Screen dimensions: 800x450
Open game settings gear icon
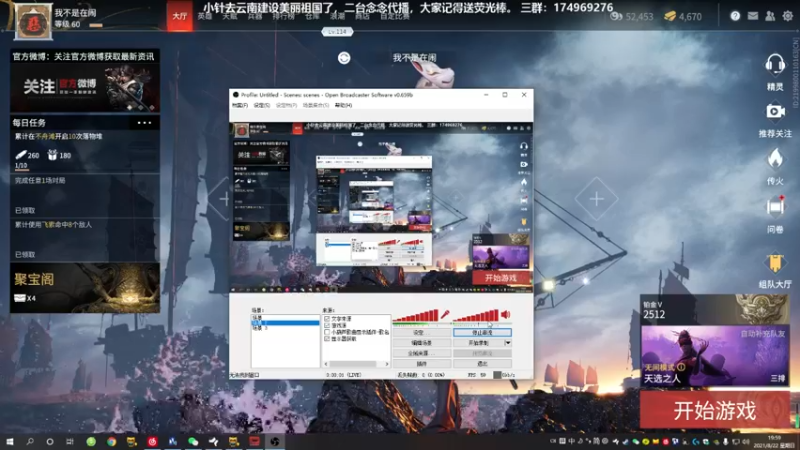788,16
